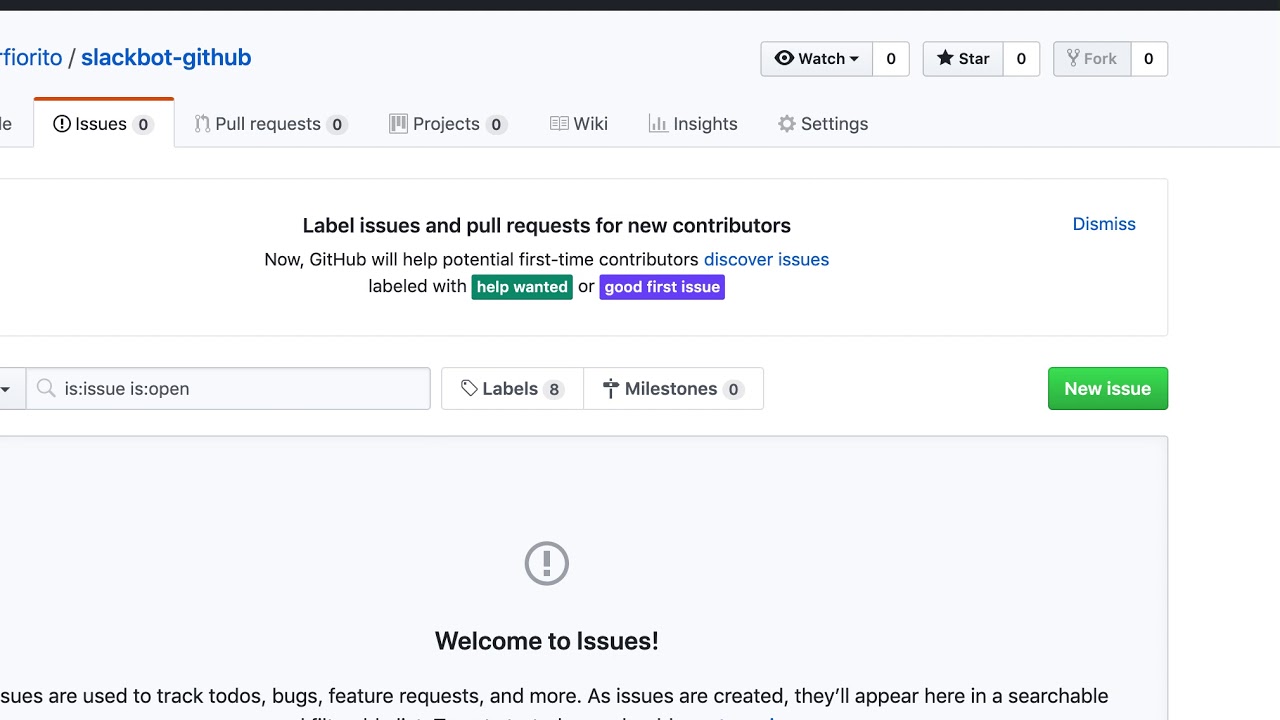Screen dimensions: 1280x720
Task: Open the Filters dropdown caret
Action: click(6, 389)
